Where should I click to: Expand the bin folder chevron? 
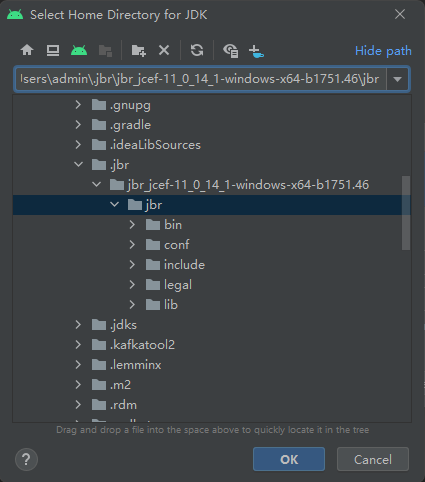coord(132,224)
